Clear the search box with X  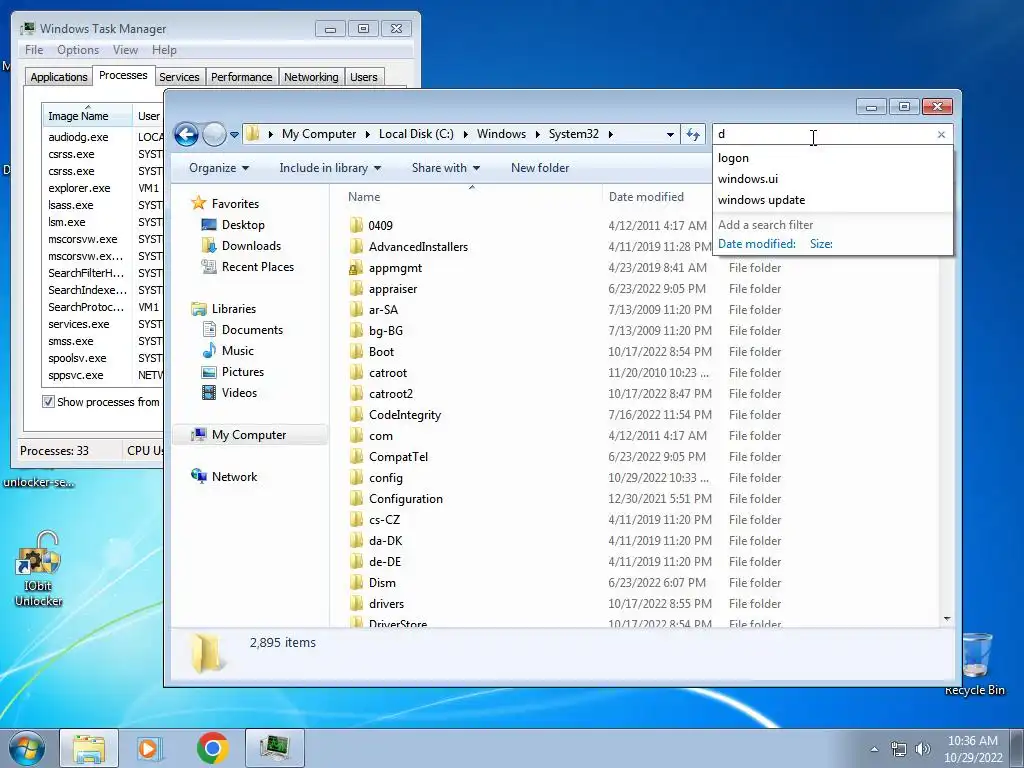[941, 135]
